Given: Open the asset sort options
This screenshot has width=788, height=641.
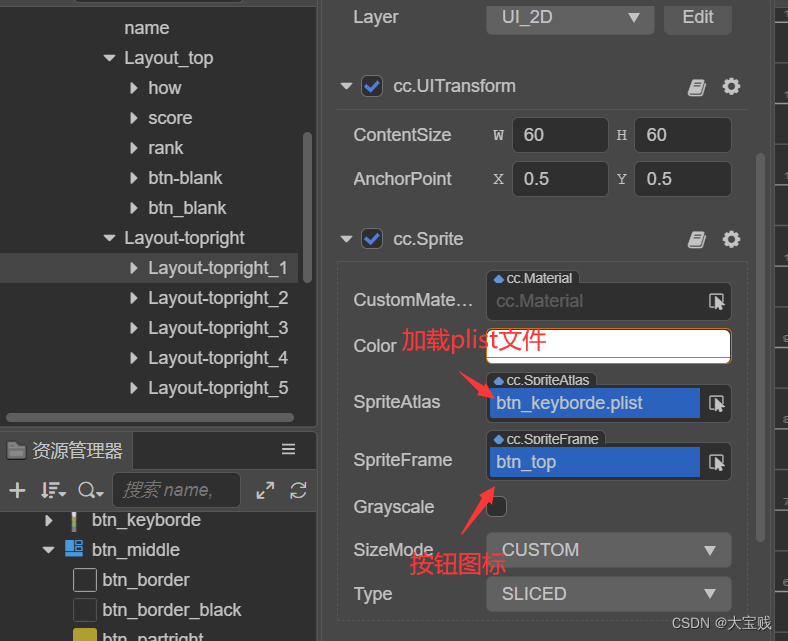Looking at the screenshot, I should [52, 490].
